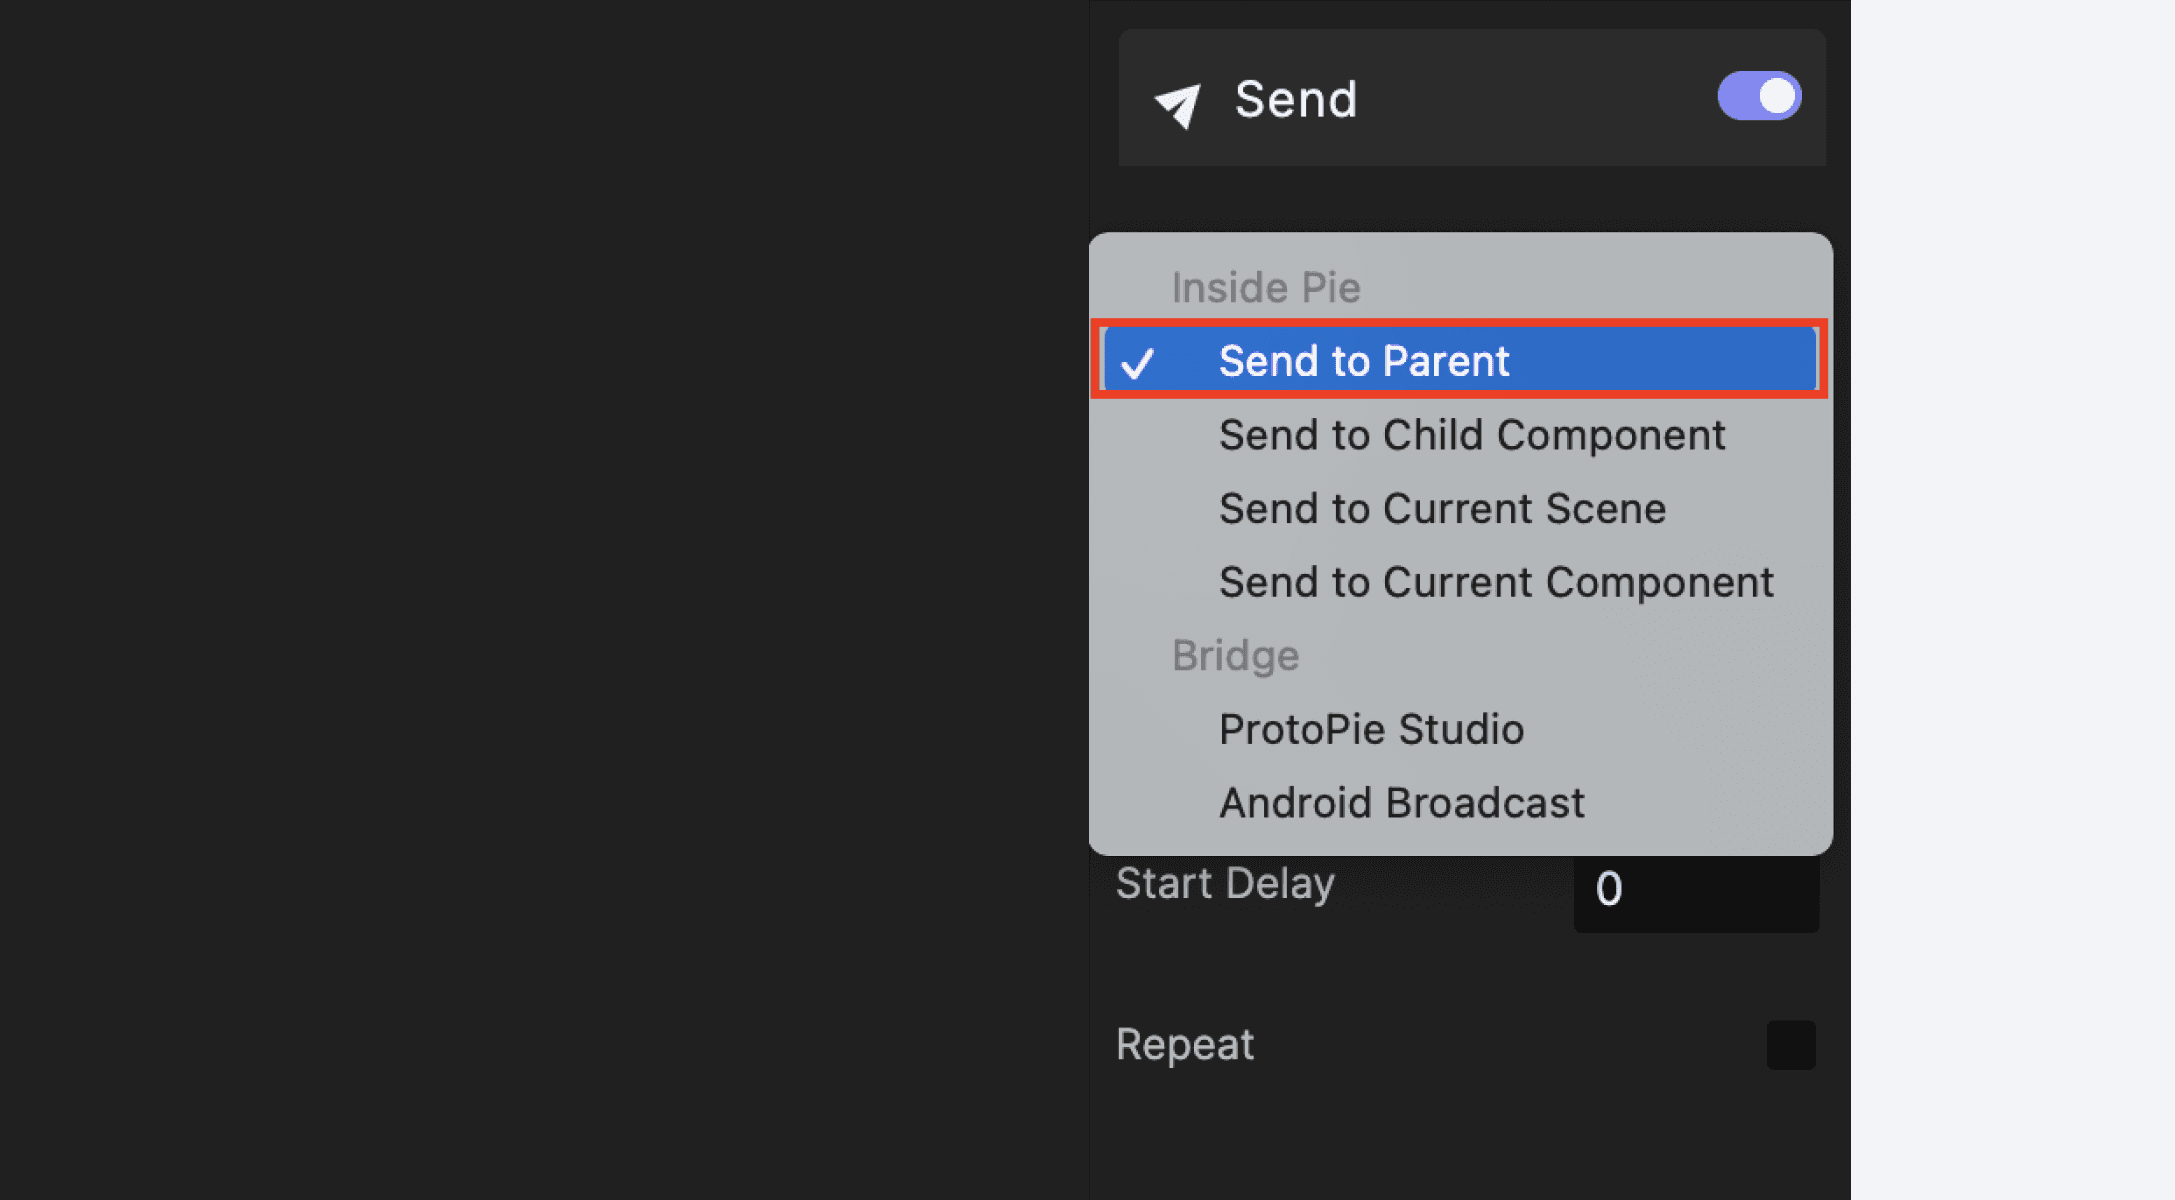Click the highlighted Send to Parent entry
Image resolution: width=2175 pixels, height=1200 pixels.
[1363, 362]
